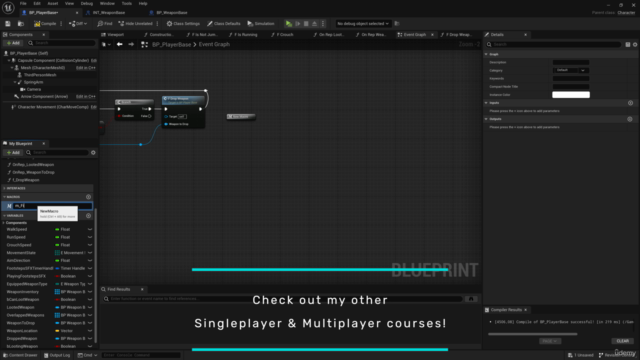Image resolution: width=640 pixels, height=360 pixels.
Task: Open Class Defaults
Action: coord(224,24)
